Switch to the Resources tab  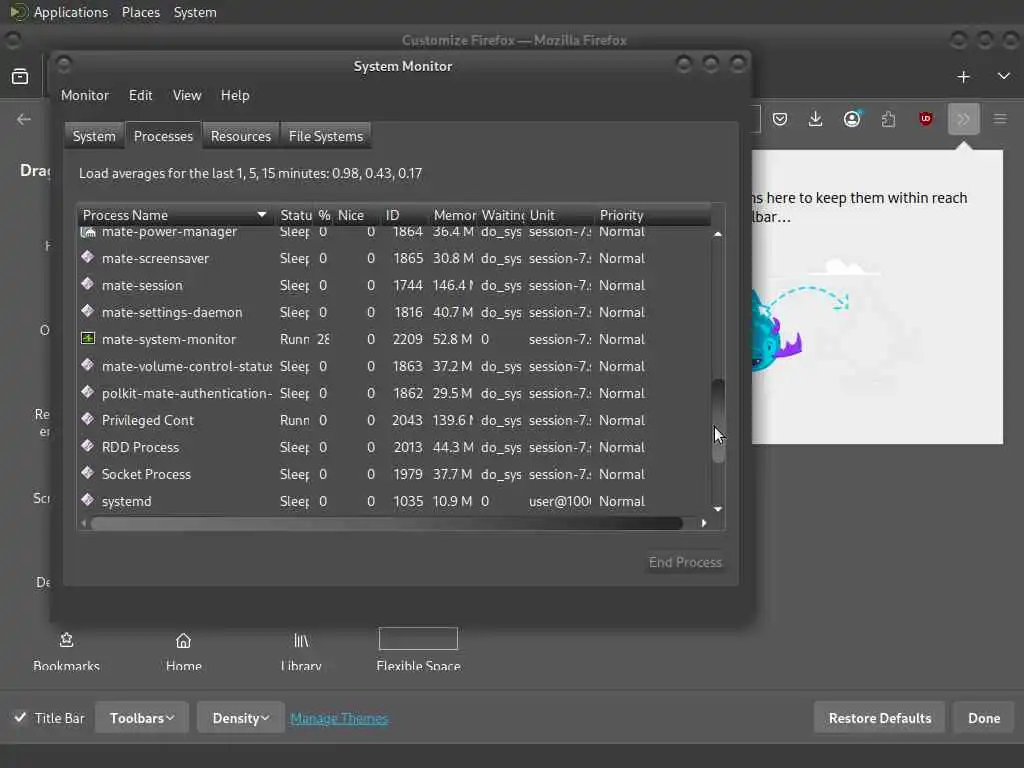pos(240,136)
